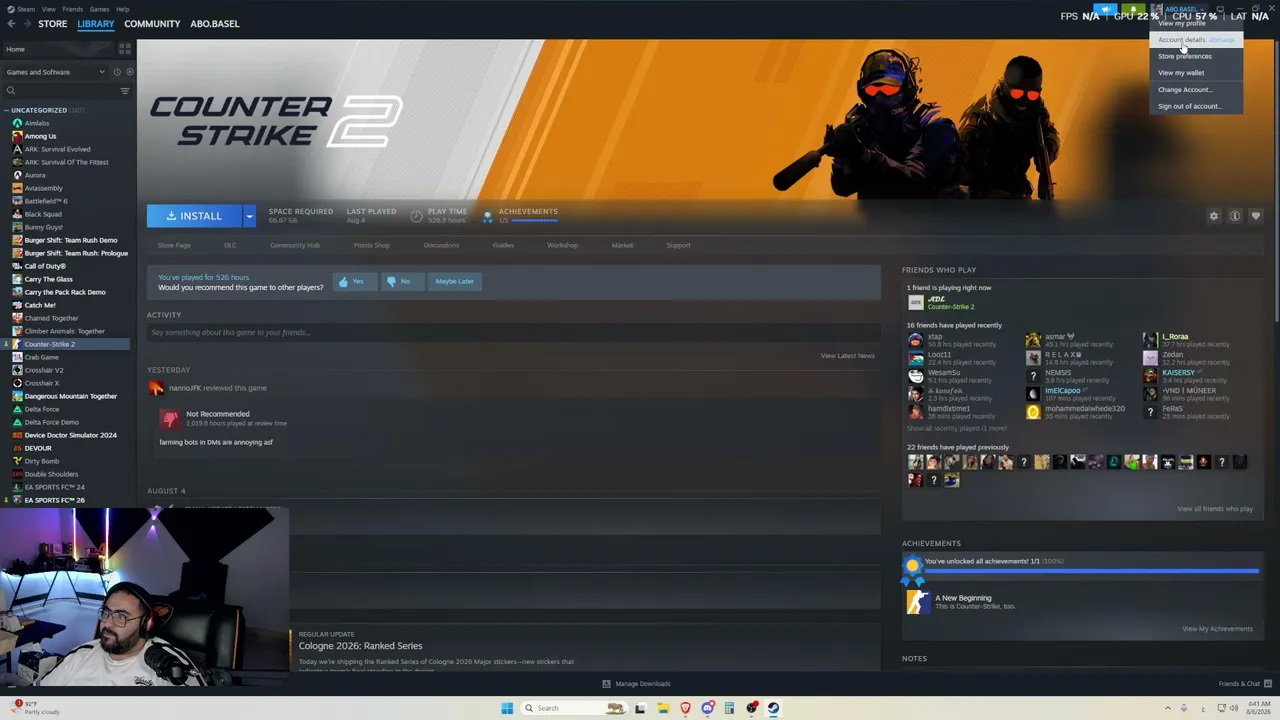The width and height of the screenshot is (1280, 720).
Task: Open Counter-Strike 2 settings gear
Action: pos(1214,216)
